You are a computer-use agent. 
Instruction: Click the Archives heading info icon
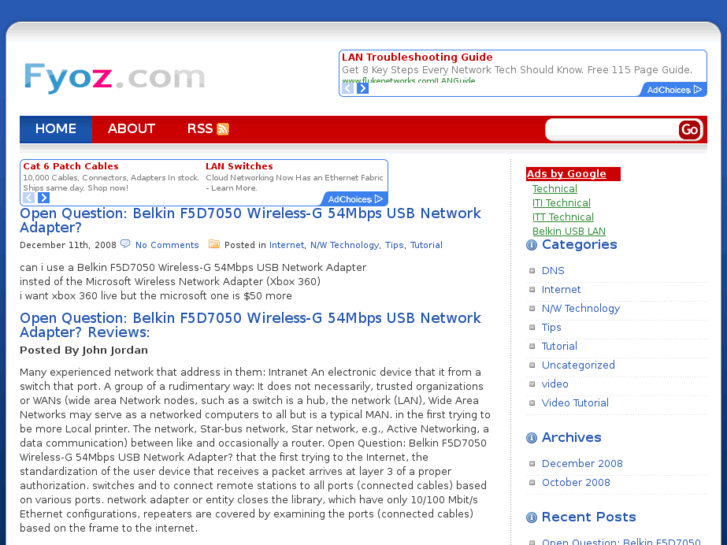531,438
